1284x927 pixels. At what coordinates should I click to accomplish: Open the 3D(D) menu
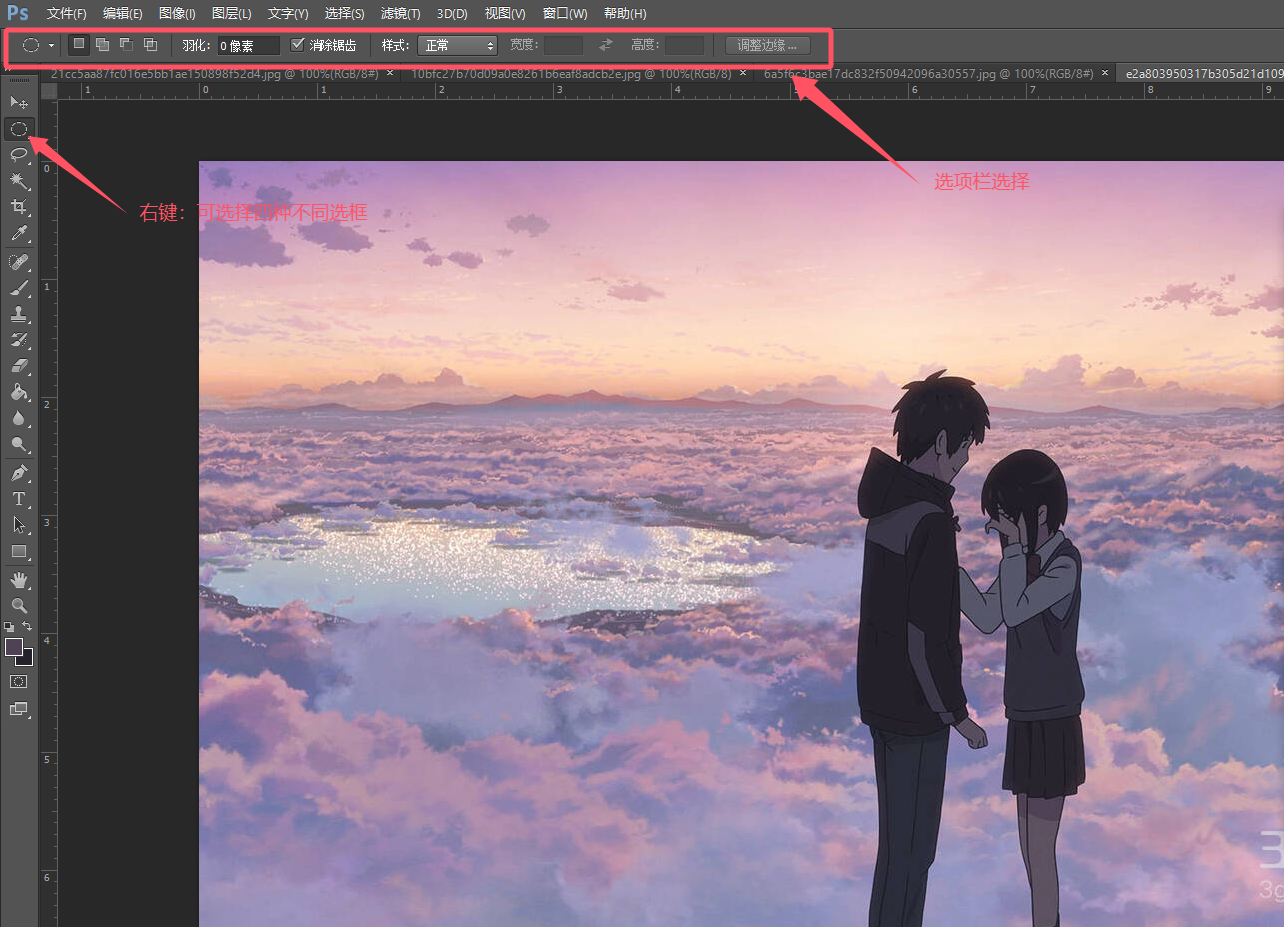pos(452,14)
